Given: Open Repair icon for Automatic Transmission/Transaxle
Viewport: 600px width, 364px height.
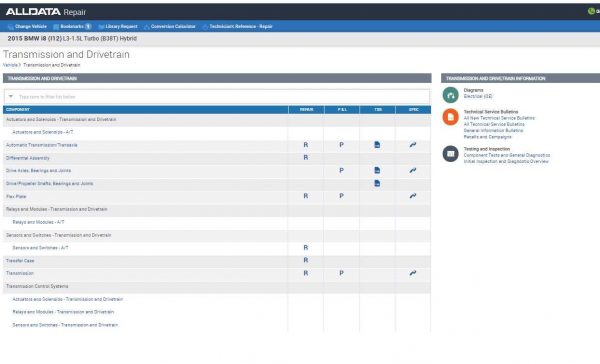Looking at the screenshot, I should [x=306, y=145].
